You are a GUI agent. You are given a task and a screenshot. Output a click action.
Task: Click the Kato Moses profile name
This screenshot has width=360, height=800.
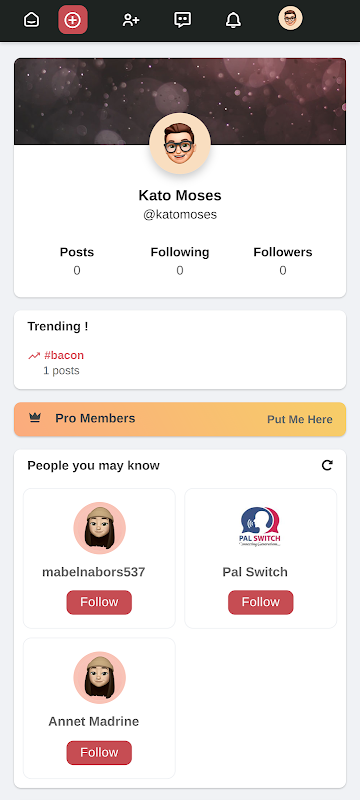pyautogui.click(x=180, y=195)
